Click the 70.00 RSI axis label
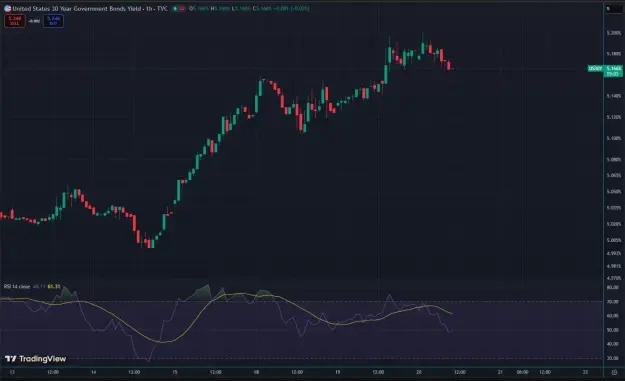This screenshot has width=625, height=381. coord(613,302)
